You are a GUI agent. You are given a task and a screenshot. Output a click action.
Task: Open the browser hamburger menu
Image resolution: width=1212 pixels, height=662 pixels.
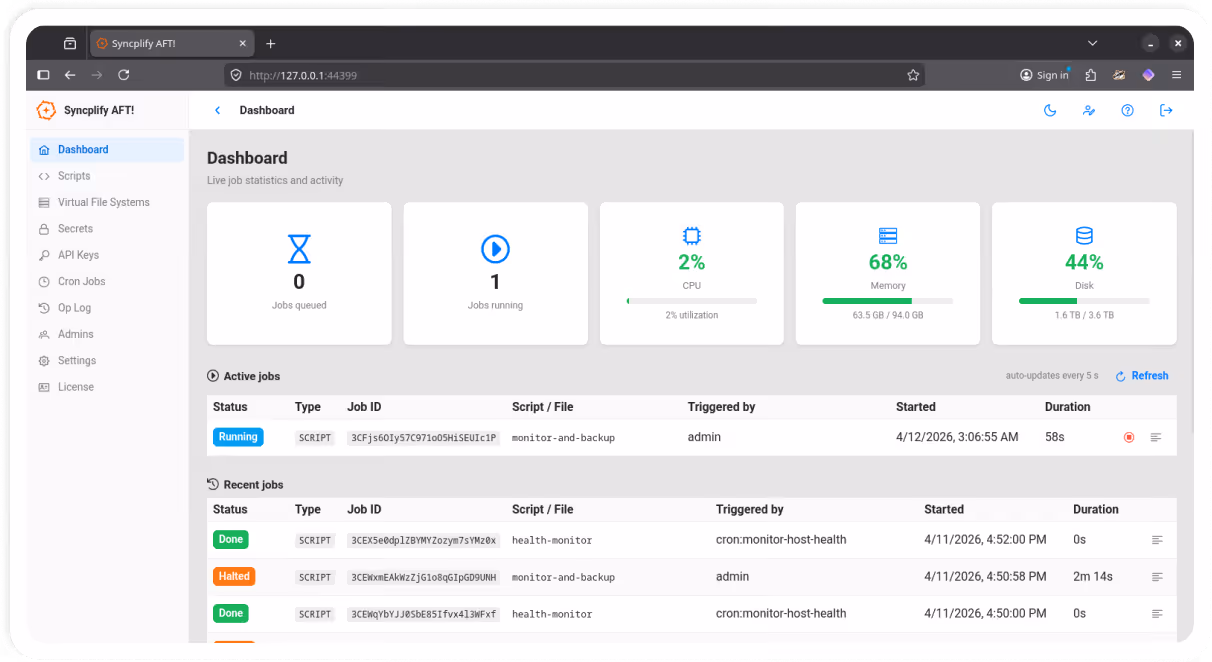pos(1176,75)
